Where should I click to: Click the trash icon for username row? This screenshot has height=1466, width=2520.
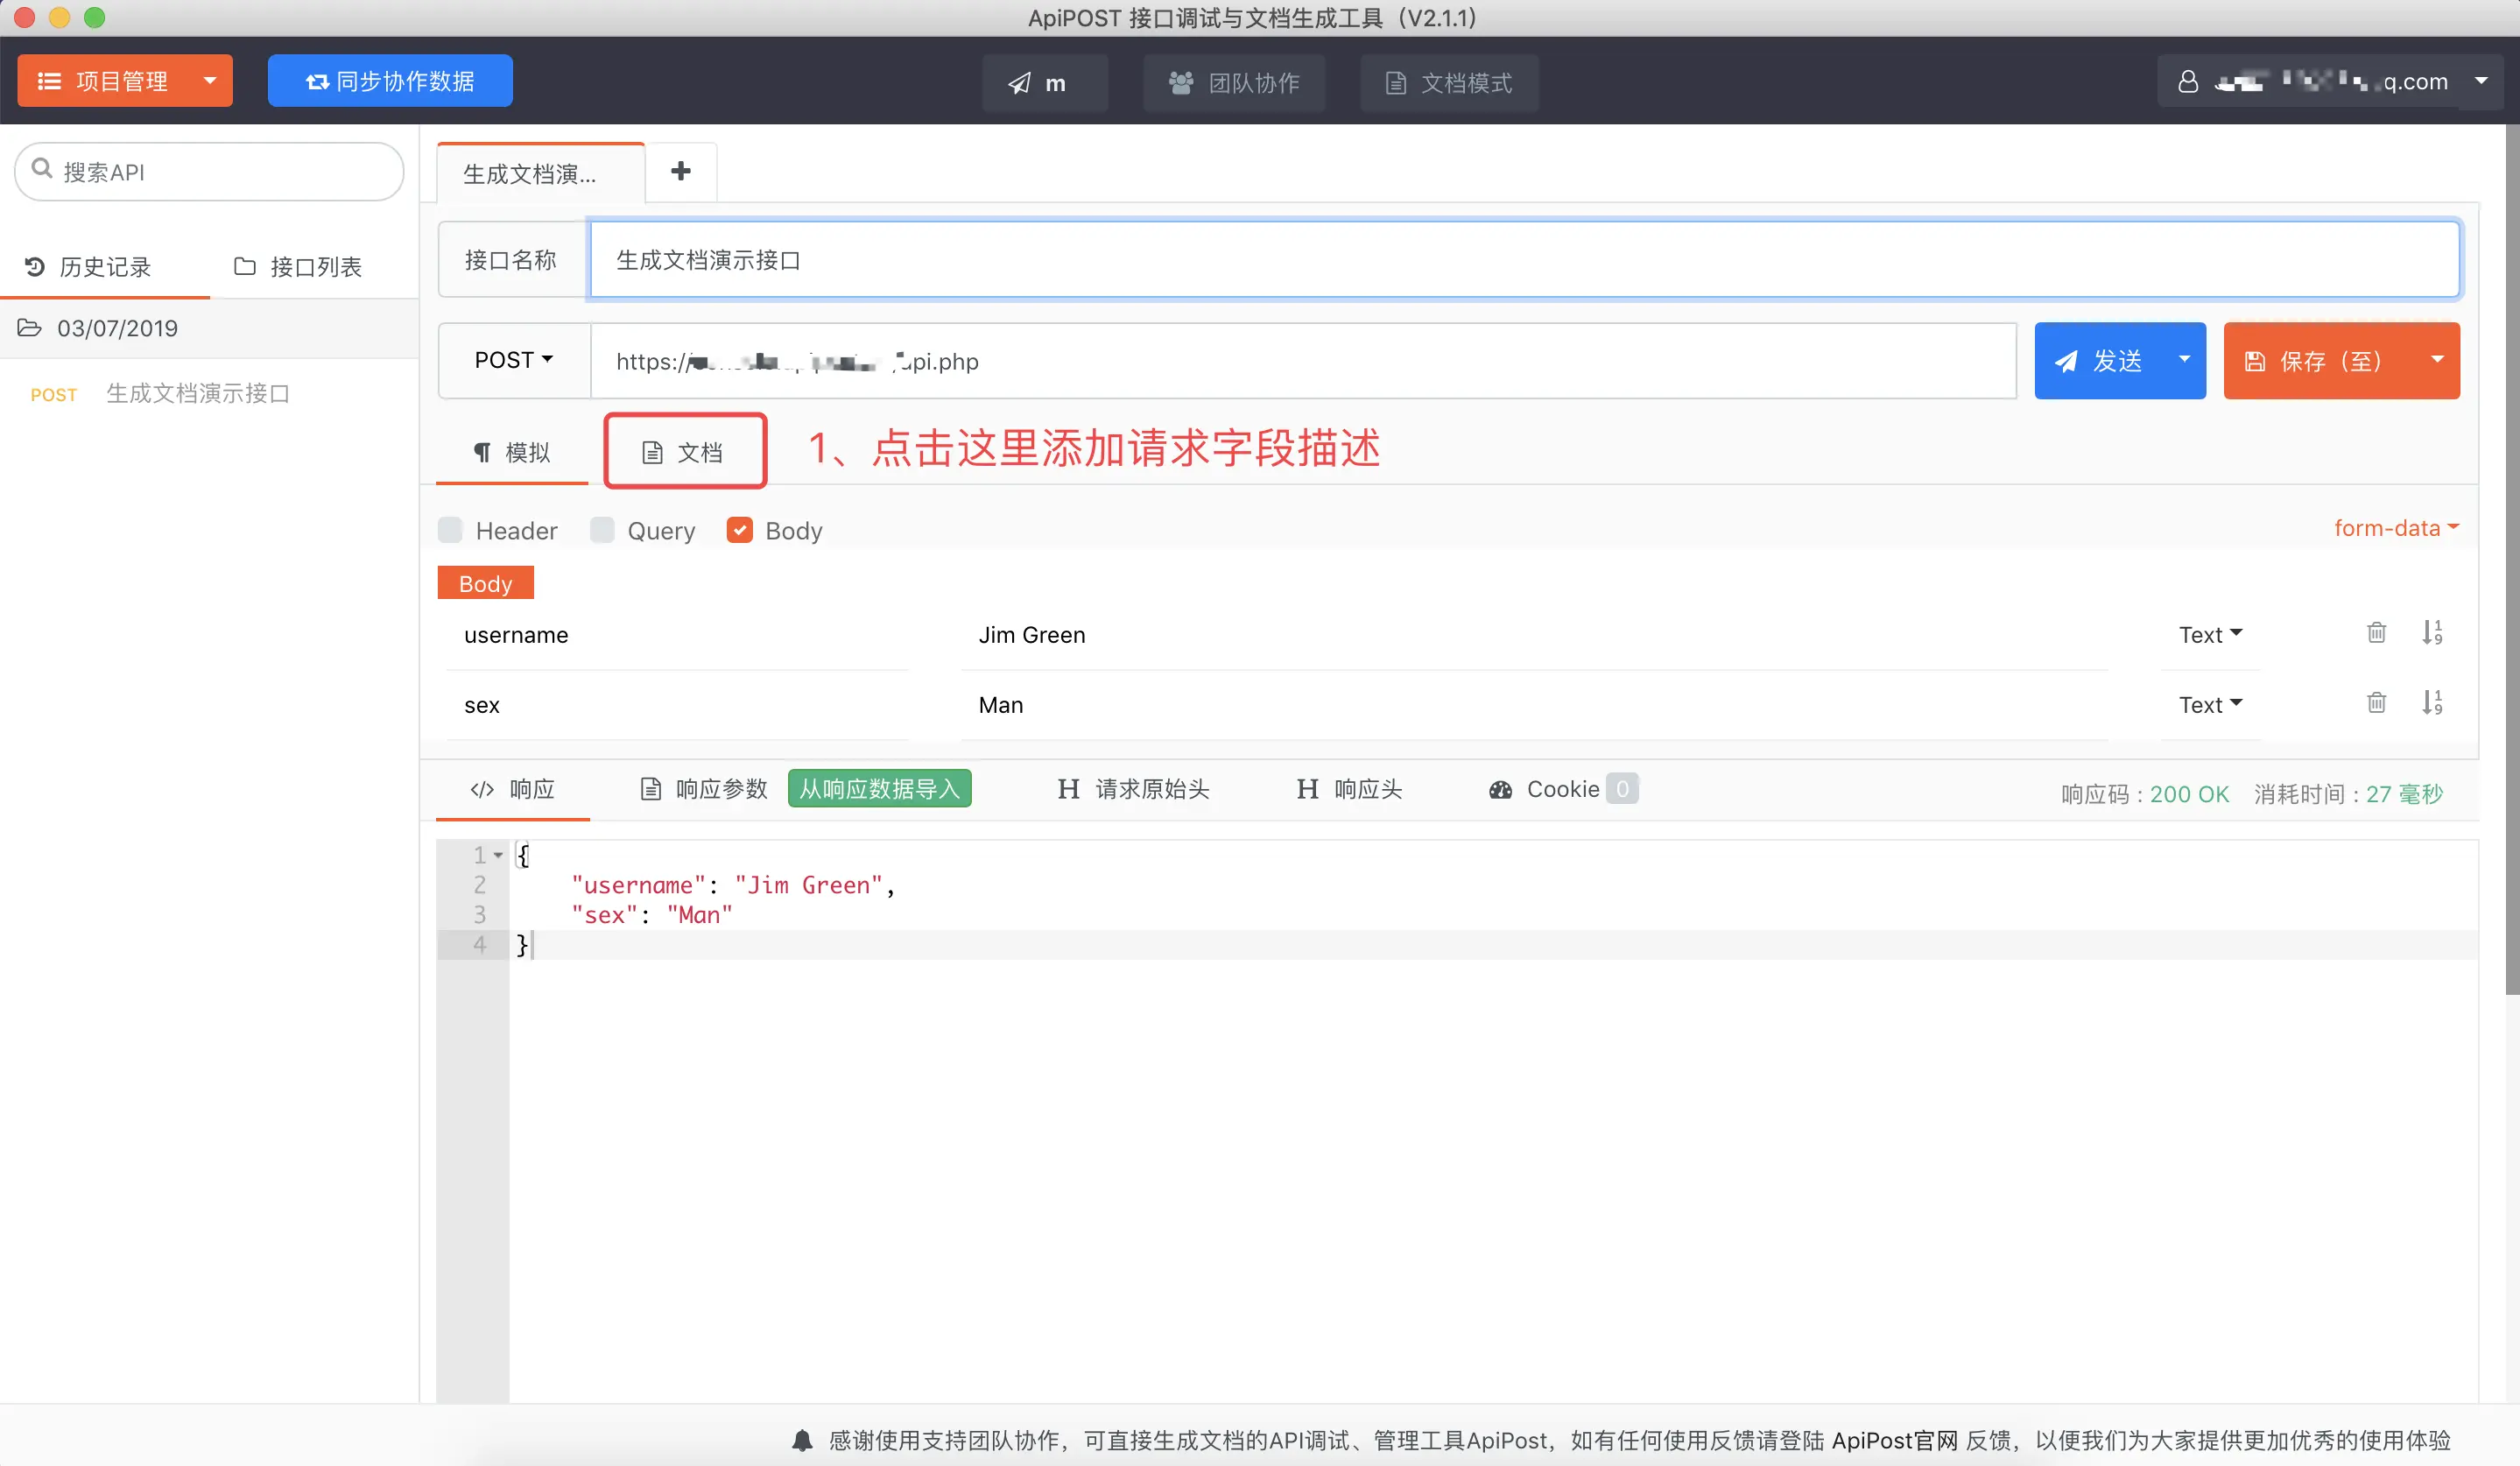pos(2376,633)
